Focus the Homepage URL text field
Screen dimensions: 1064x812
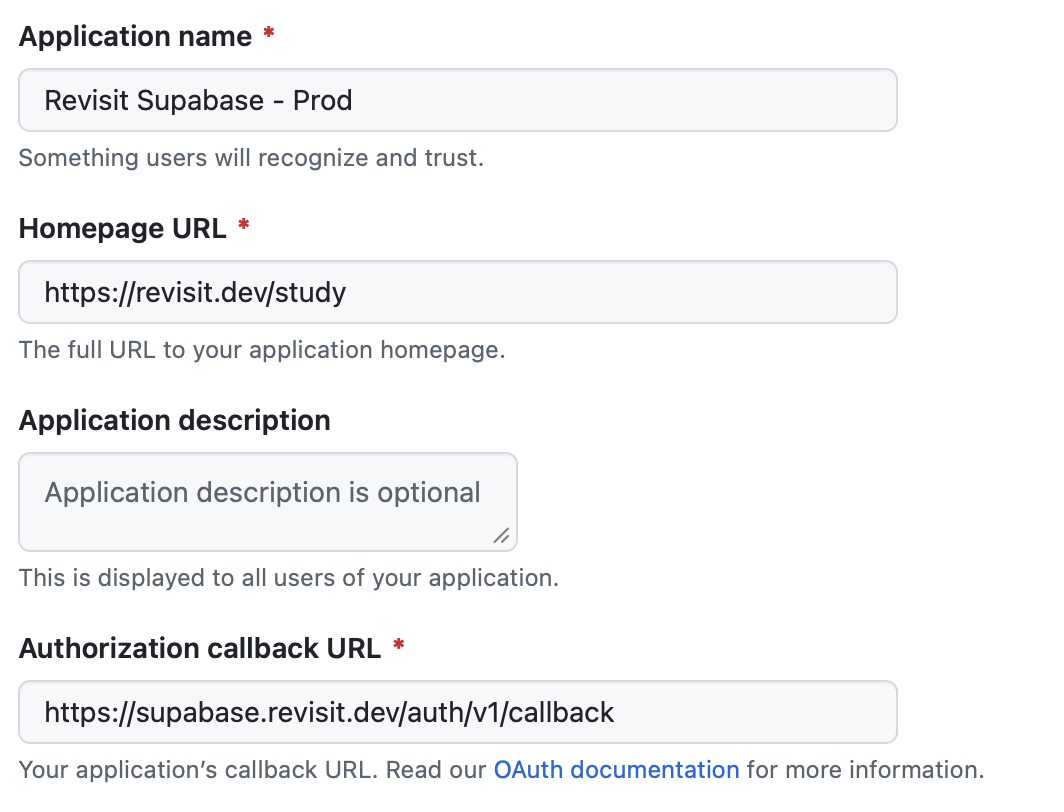(x=457, y=292)
